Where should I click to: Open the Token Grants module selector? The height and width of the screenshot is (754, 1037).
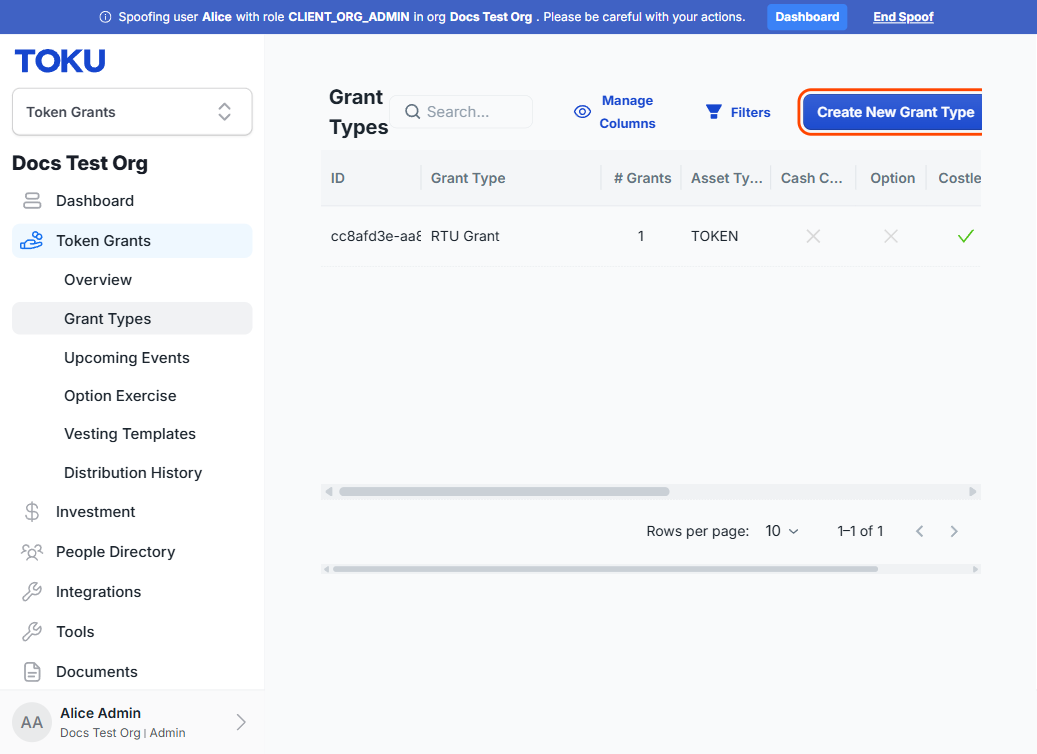tap(132, 112)
